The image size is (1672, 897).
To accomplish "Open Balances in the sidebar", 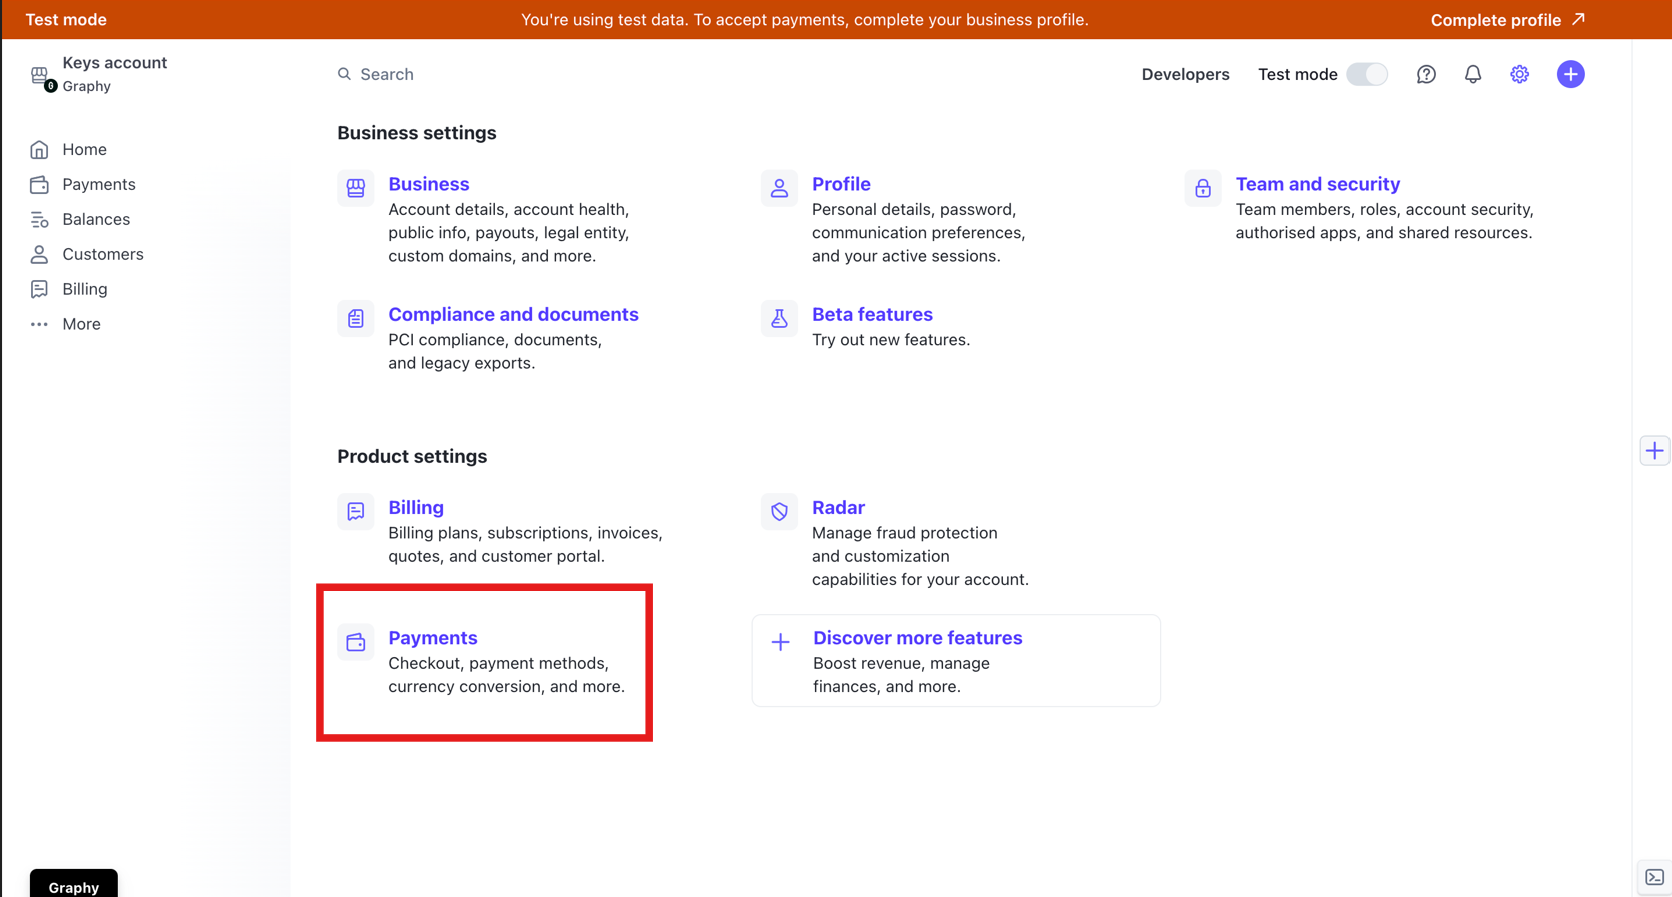I will coord(96,219).
